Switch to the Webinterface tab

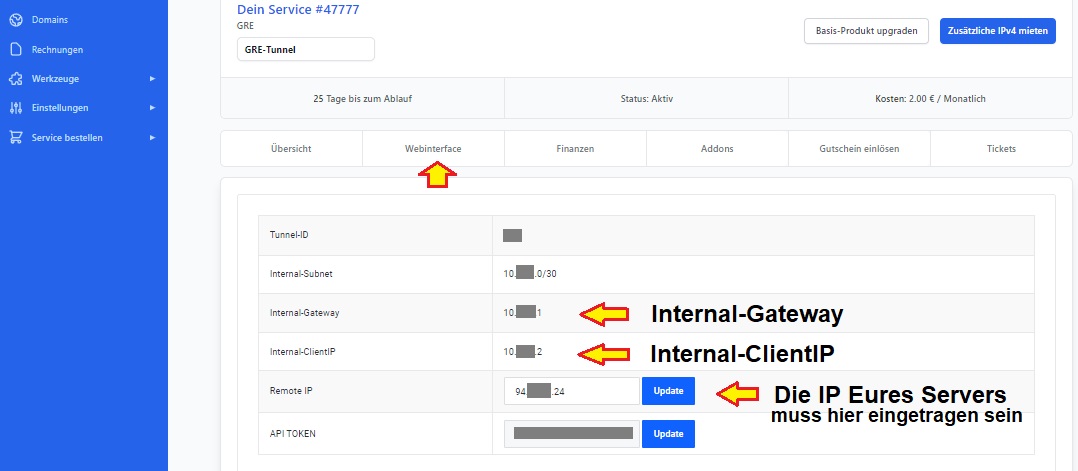pyautogui.click(x=433, y=149)
